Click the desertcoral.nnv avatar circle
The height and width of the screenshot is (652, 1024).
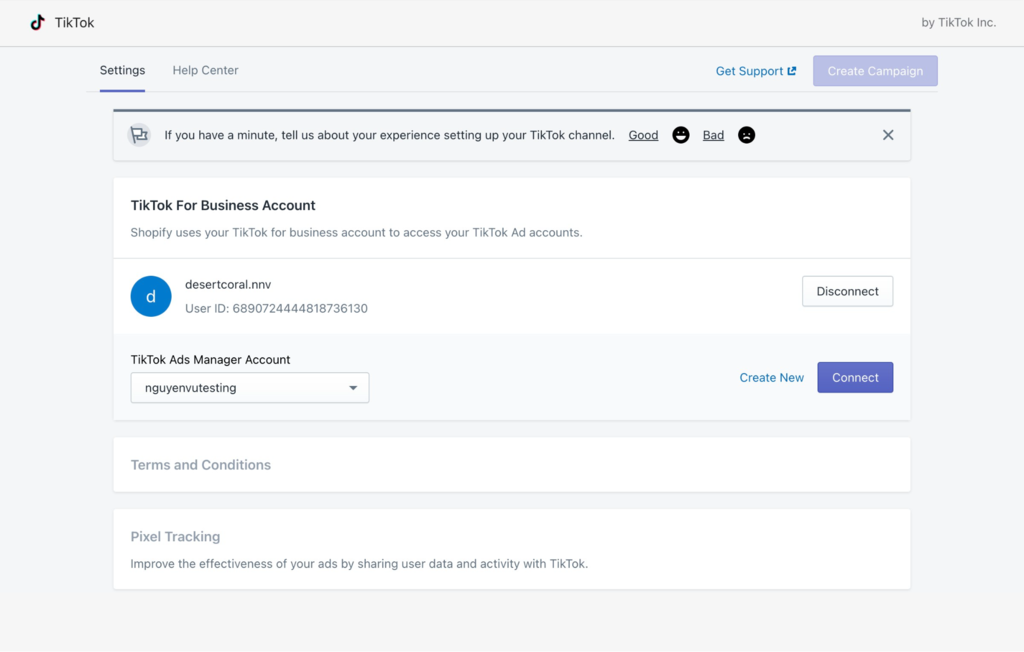pyautogui.click(x=151, y=297)
